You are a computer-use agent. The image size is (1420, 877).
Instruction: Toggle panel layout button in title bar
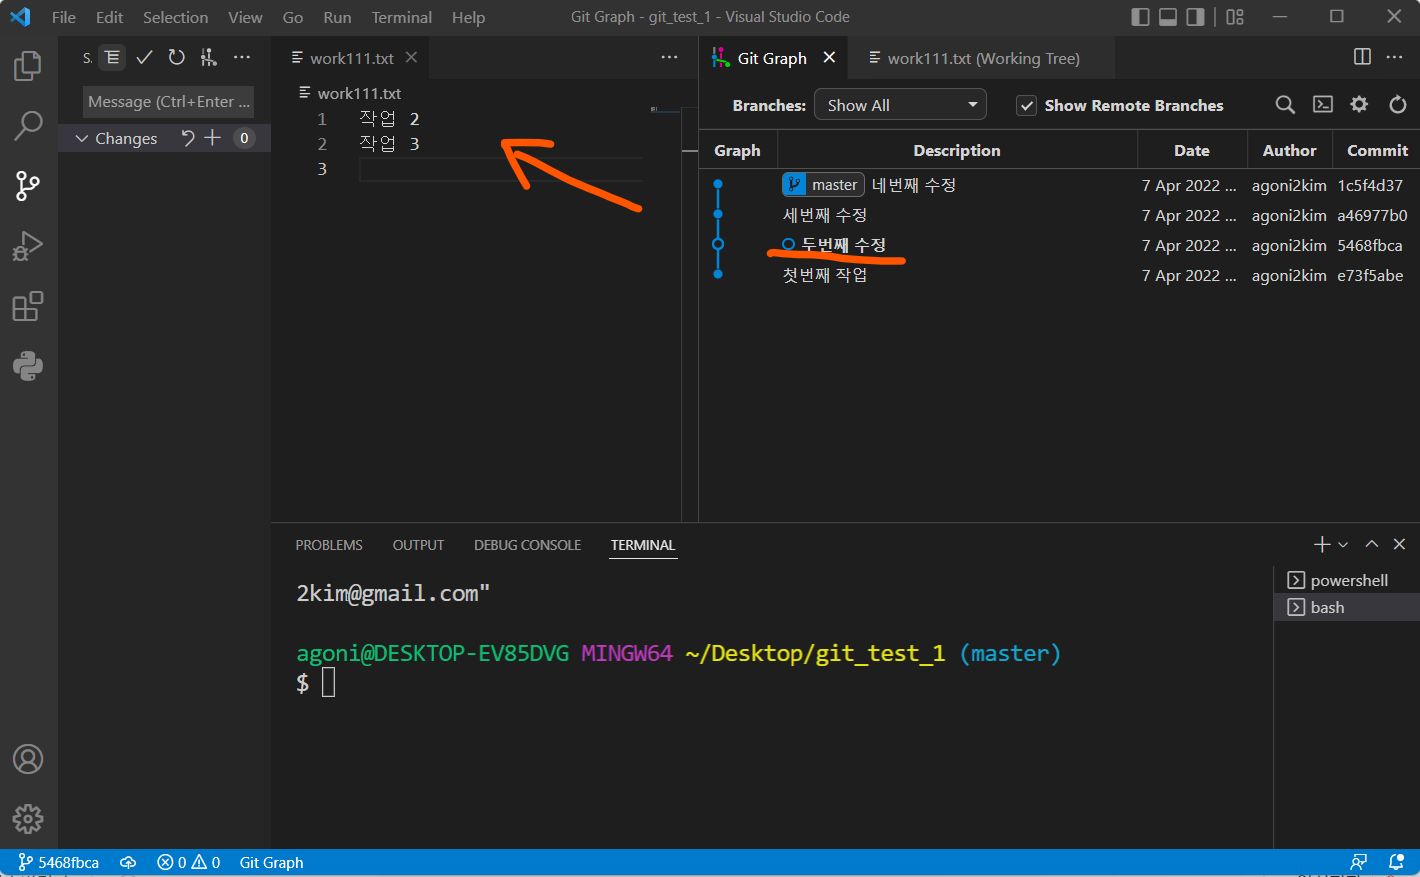point(1167,17)
